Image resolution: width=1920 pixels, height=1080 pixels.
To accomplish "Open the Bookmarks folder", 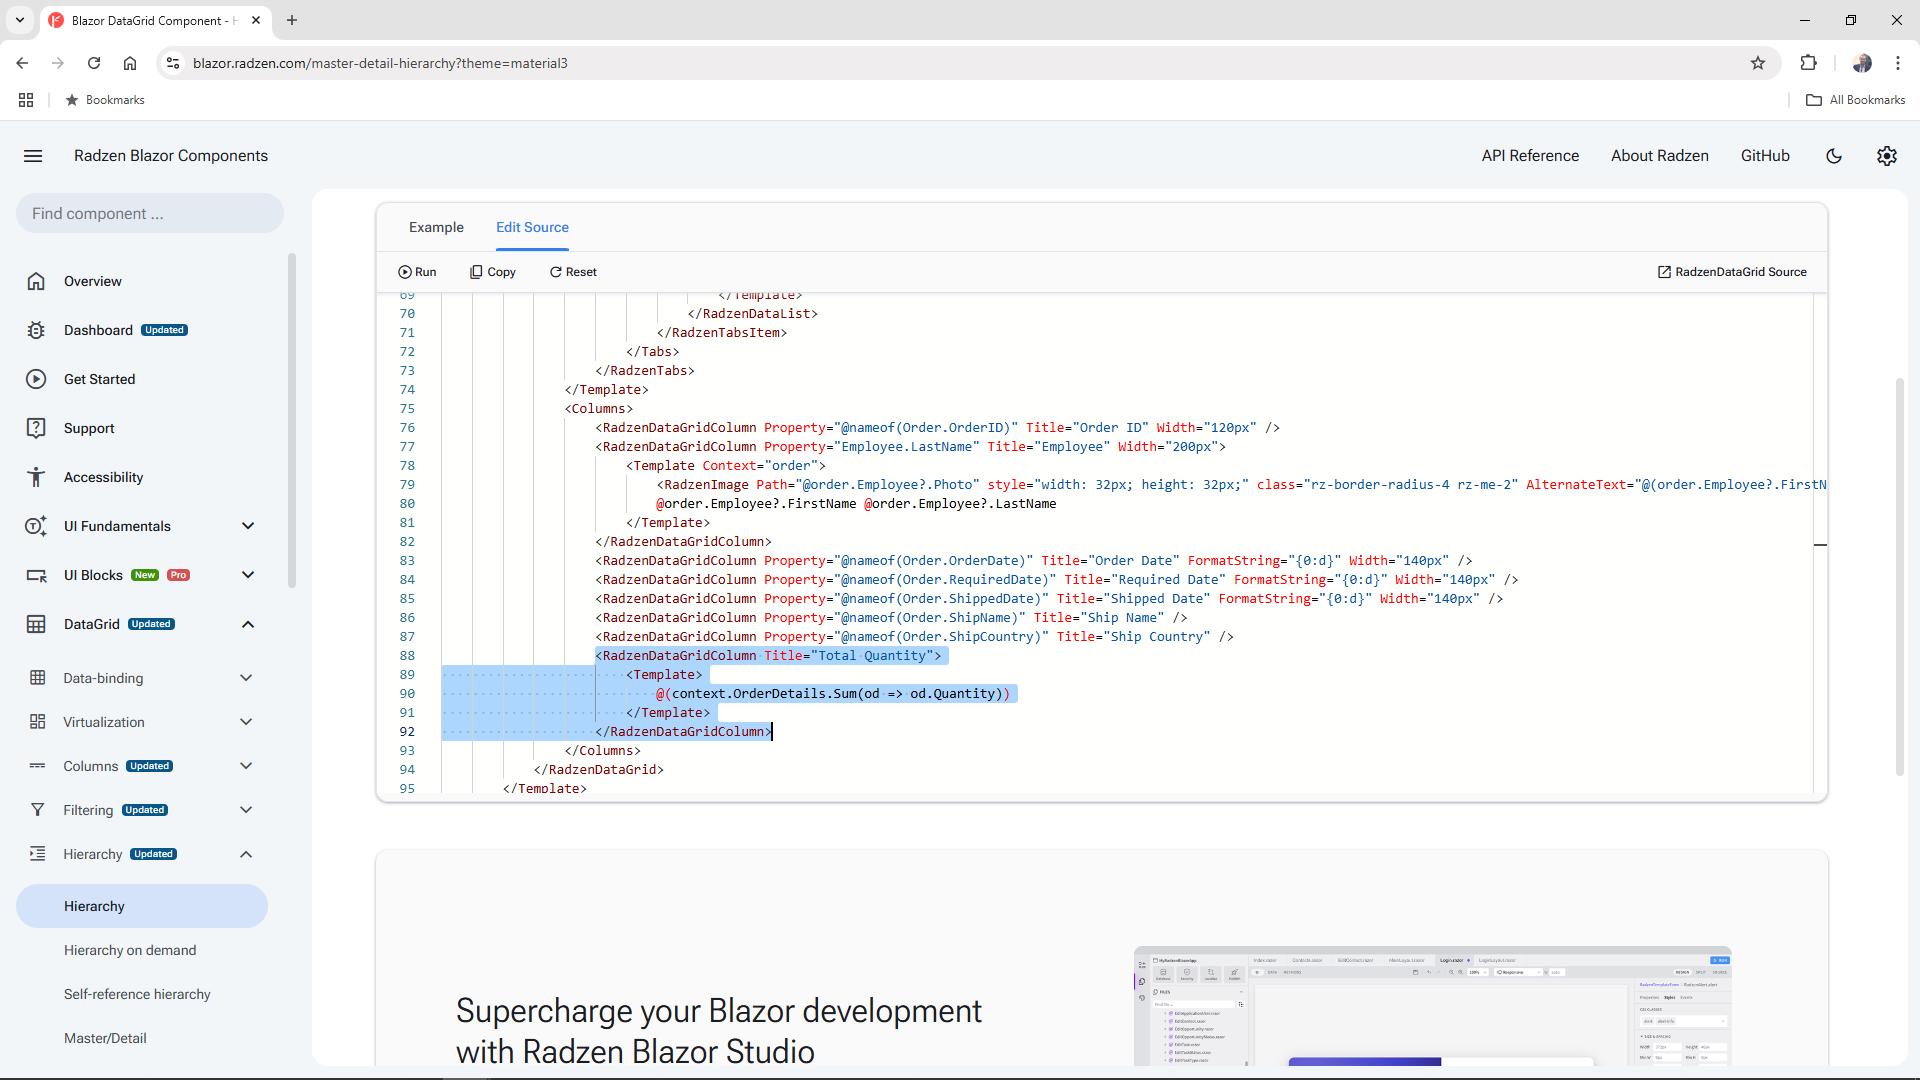I will pos(105,100).
